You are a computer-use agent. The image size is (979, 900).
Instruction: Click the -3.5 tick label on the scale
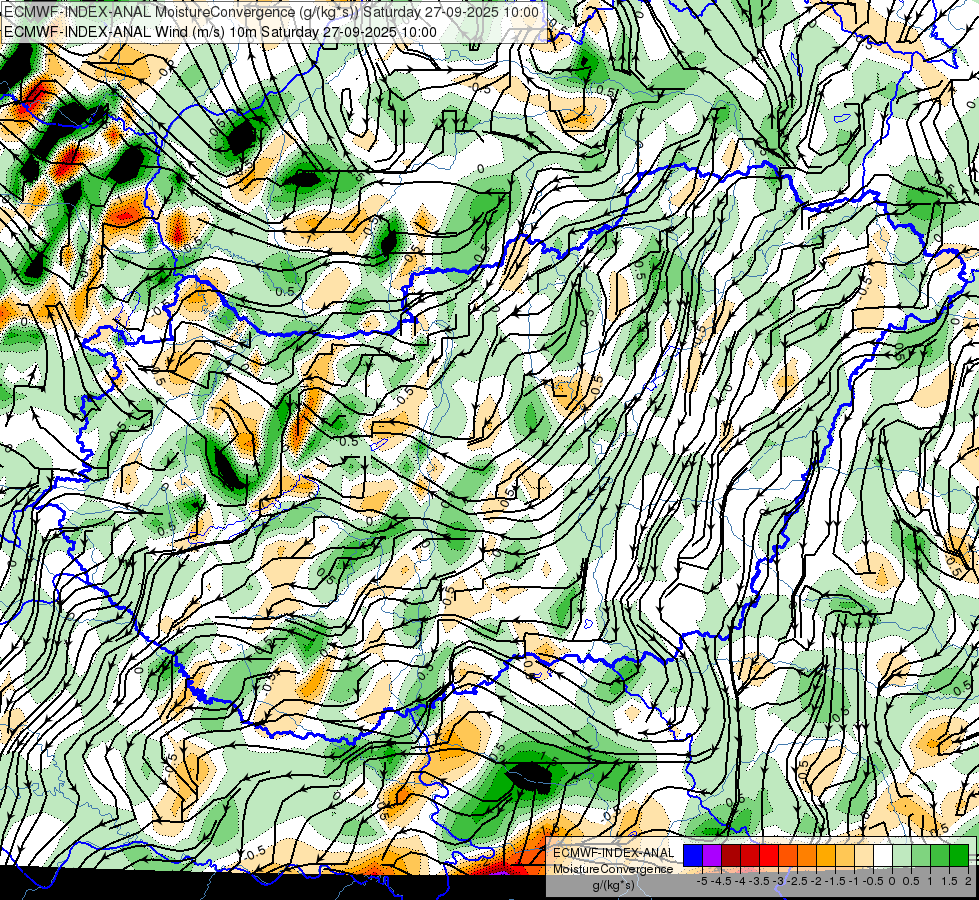click(x=759, y=881)
